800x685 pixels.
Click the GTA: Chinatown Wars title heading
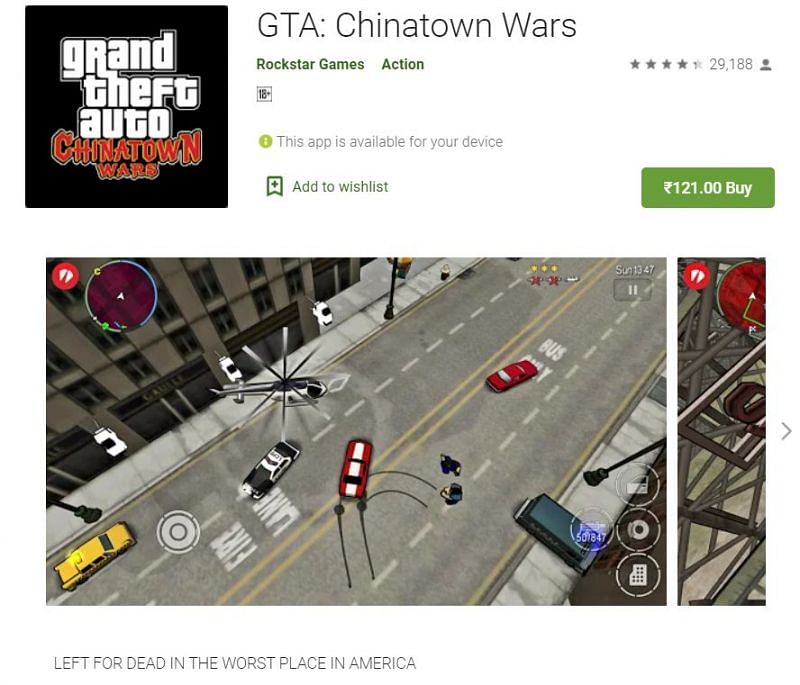click(417, 25)
